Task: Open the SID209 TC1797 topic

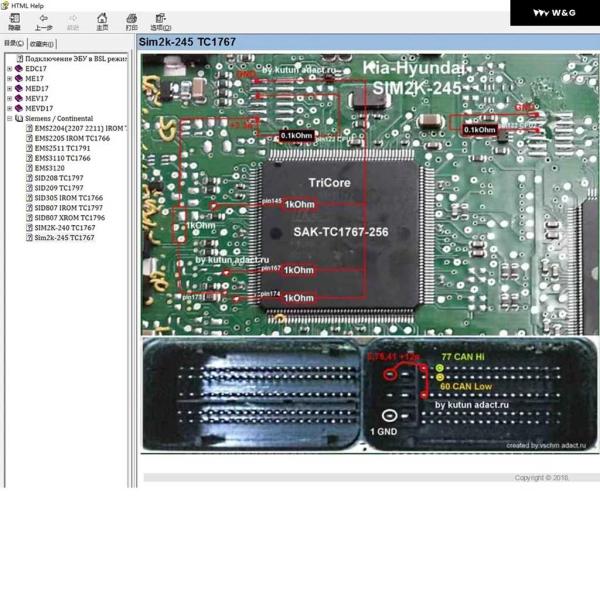Action: pyautogui.click(x=59, y=188)
